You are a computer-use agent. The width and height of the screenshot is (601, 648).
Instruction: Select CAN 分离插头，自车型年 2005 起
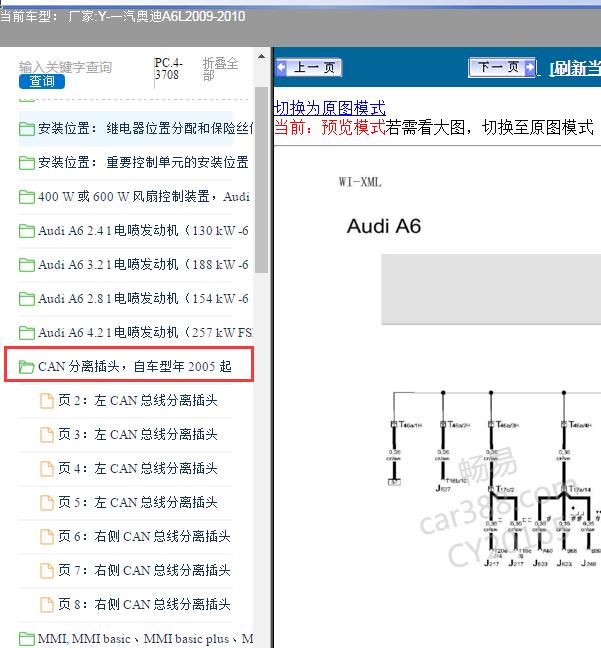(x=135, y=366)
